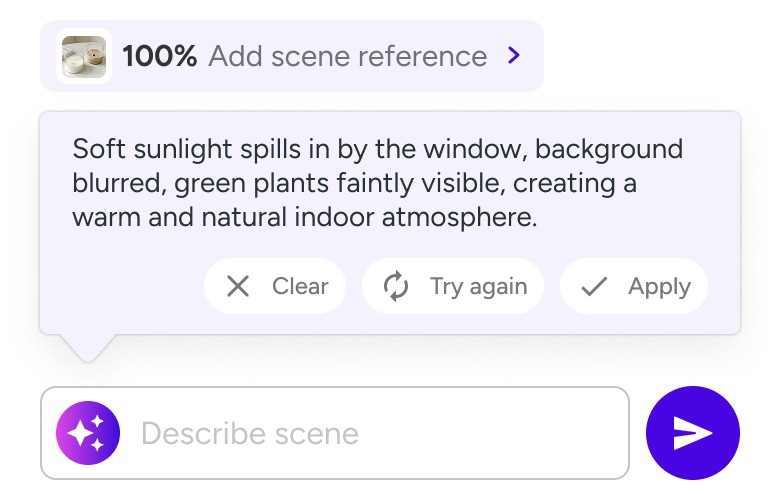Click the Add scene reference label
The width and height of the screenshot is (780, 500).
click(x=348, y=56)
